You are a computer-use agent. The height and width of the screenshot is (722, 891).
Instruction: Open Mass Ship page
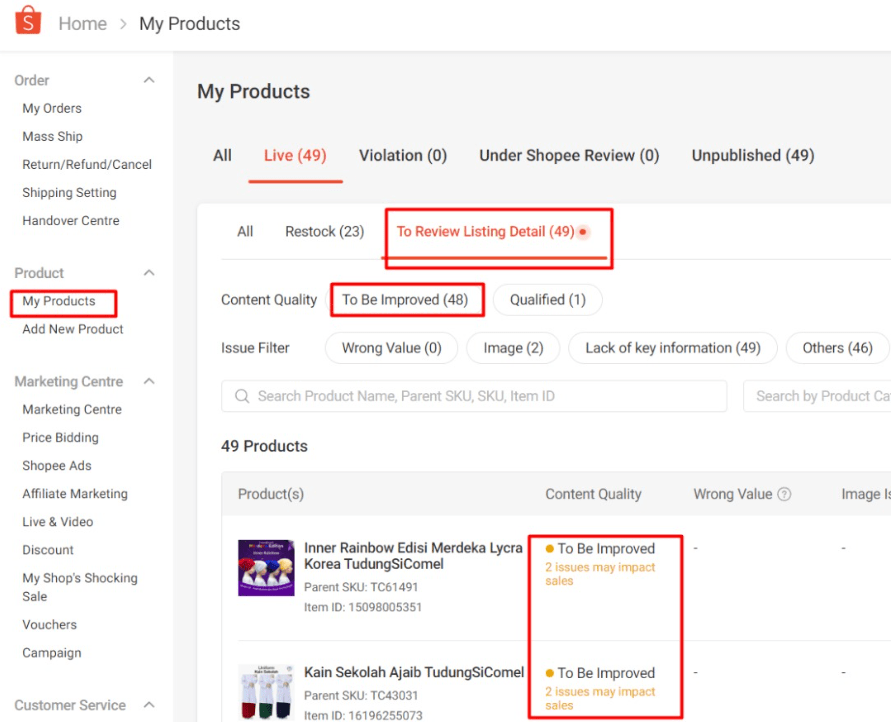(x=52, y=136)
